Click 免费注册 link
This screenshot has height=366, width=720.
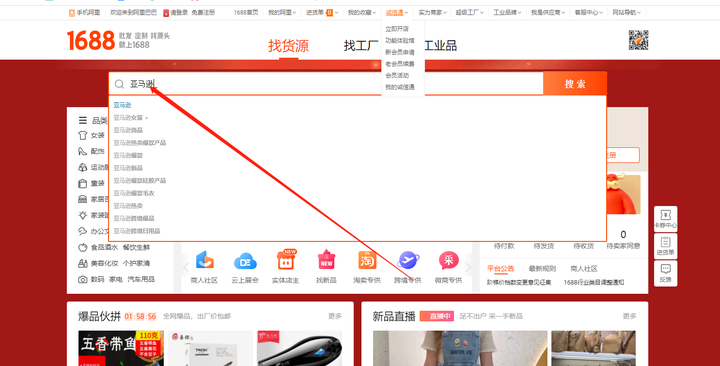[203, 13]
